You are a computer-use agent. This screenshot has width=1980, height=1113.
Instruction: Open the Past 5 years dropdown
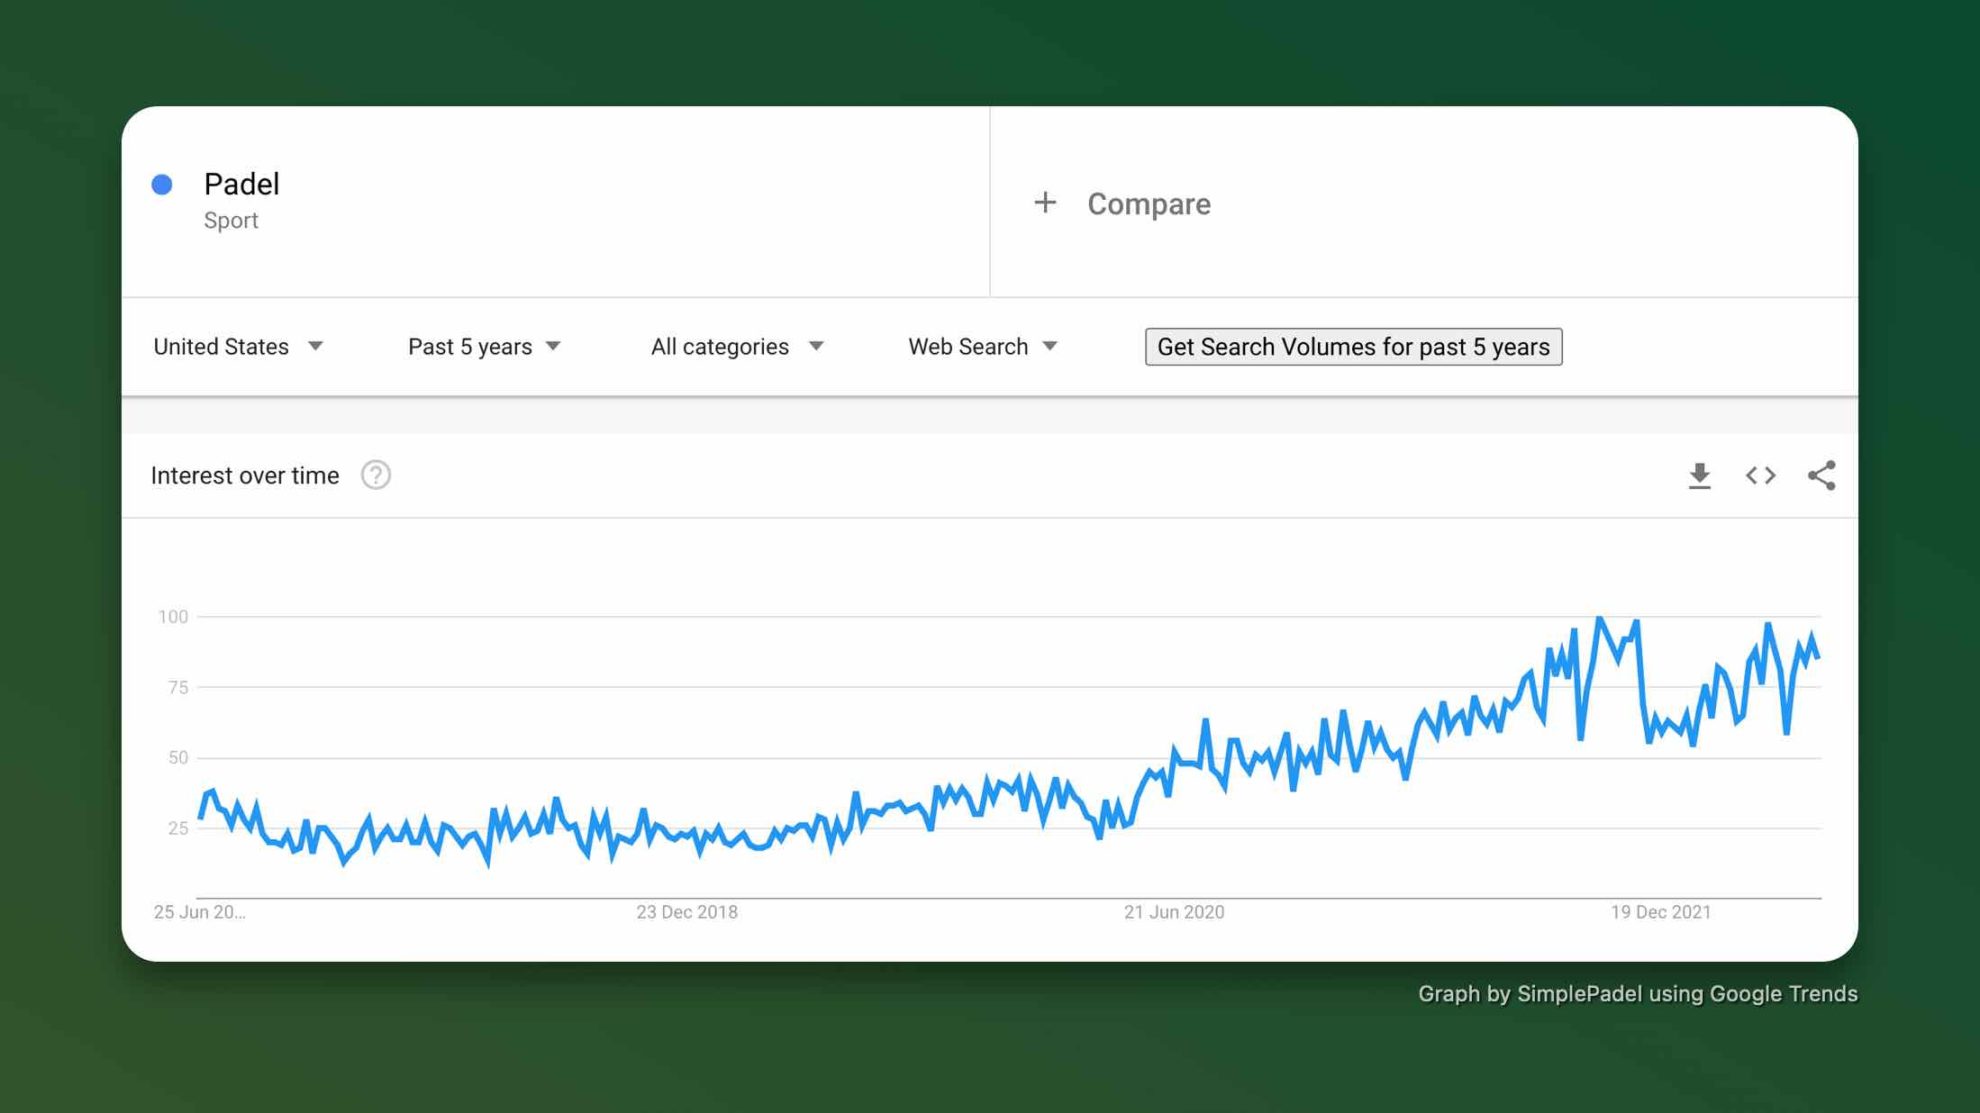pos(484,346)
